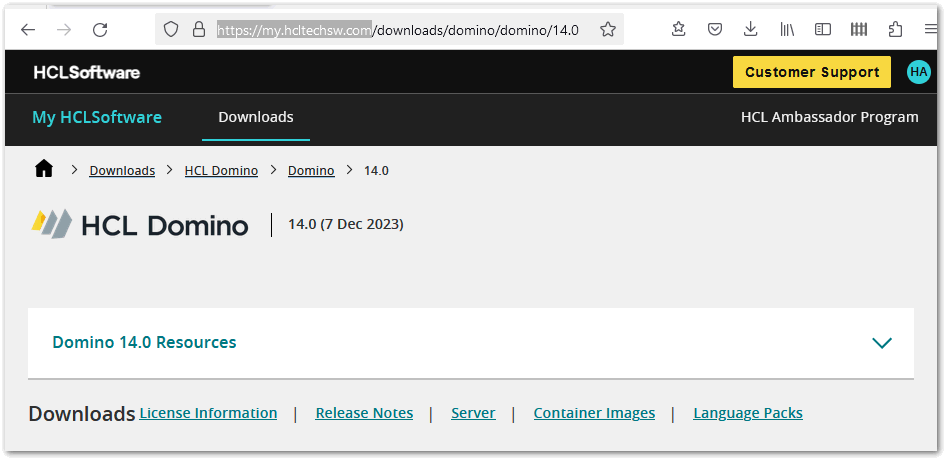Click the padlock site security icon
Screen dimensions: 946x460
point(198,30)
